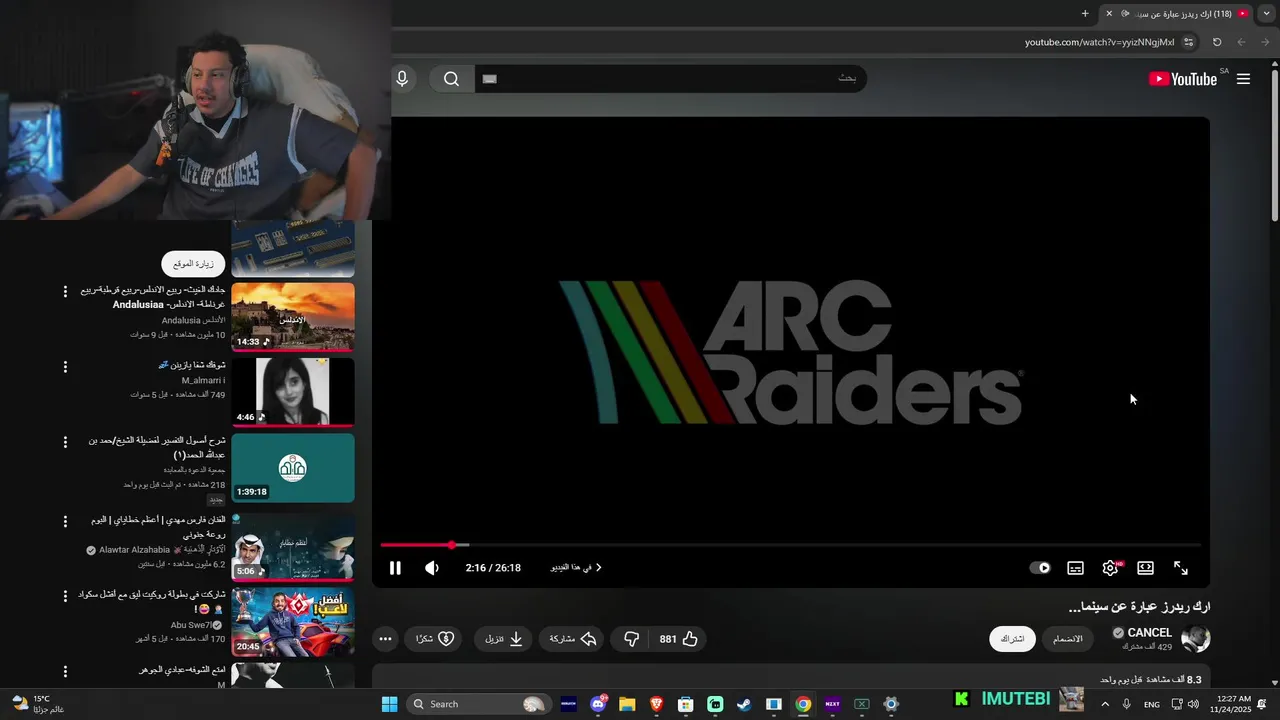The height and width of the screenshot is (720, 1280).
Task: Toggle the autoplay switch in the player
Action: (x=1040, y=568)
